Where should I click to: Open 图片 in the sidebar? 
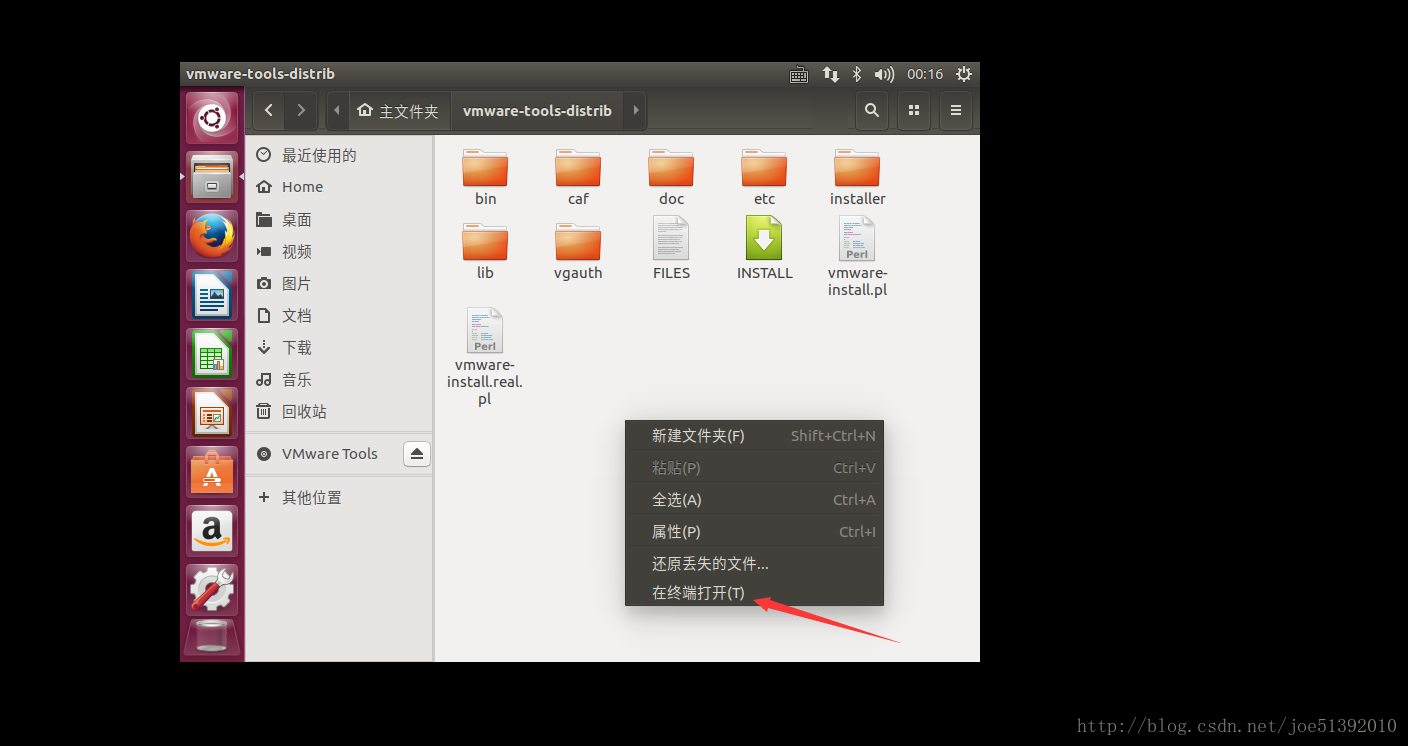(338, 283)
